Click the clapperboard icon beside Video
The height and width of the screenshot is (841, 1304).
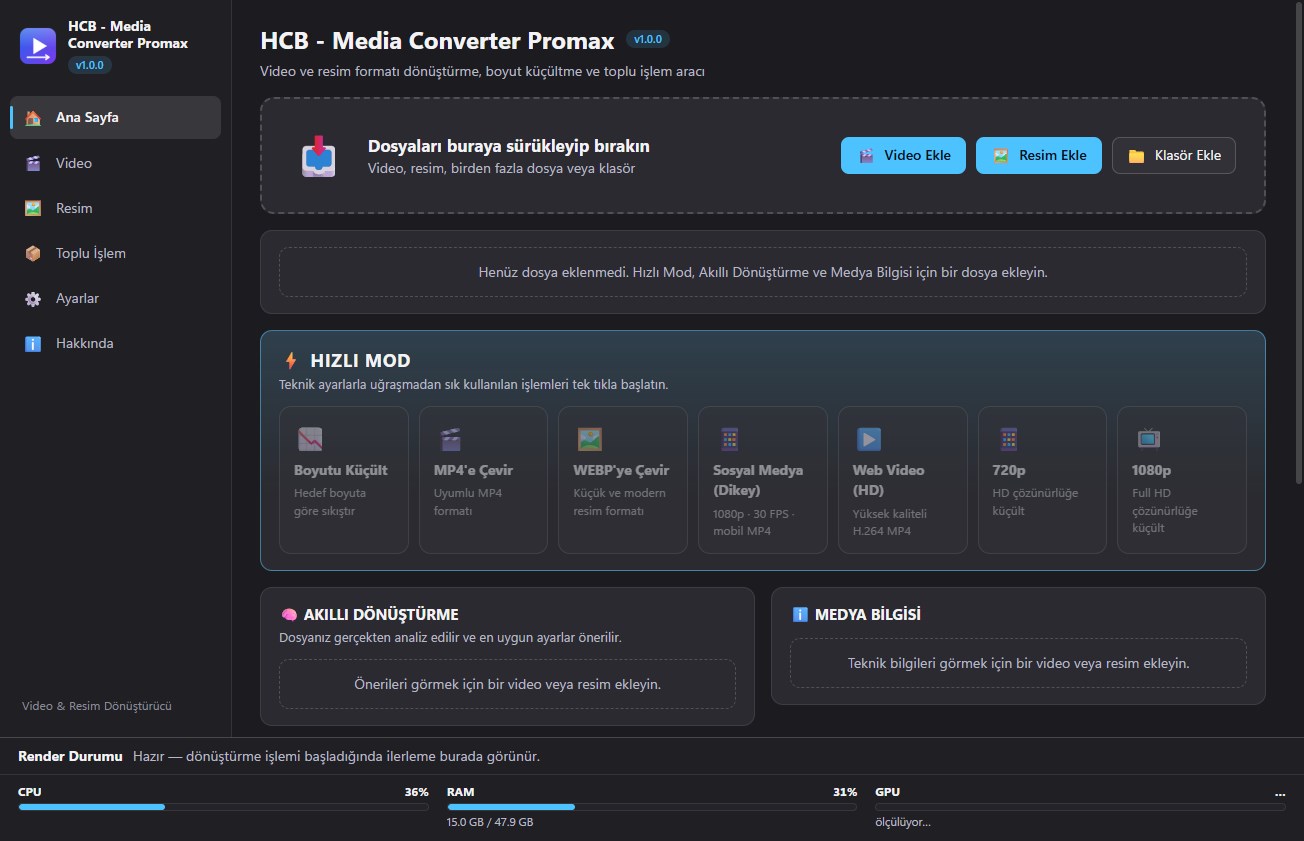coord(33,163)
